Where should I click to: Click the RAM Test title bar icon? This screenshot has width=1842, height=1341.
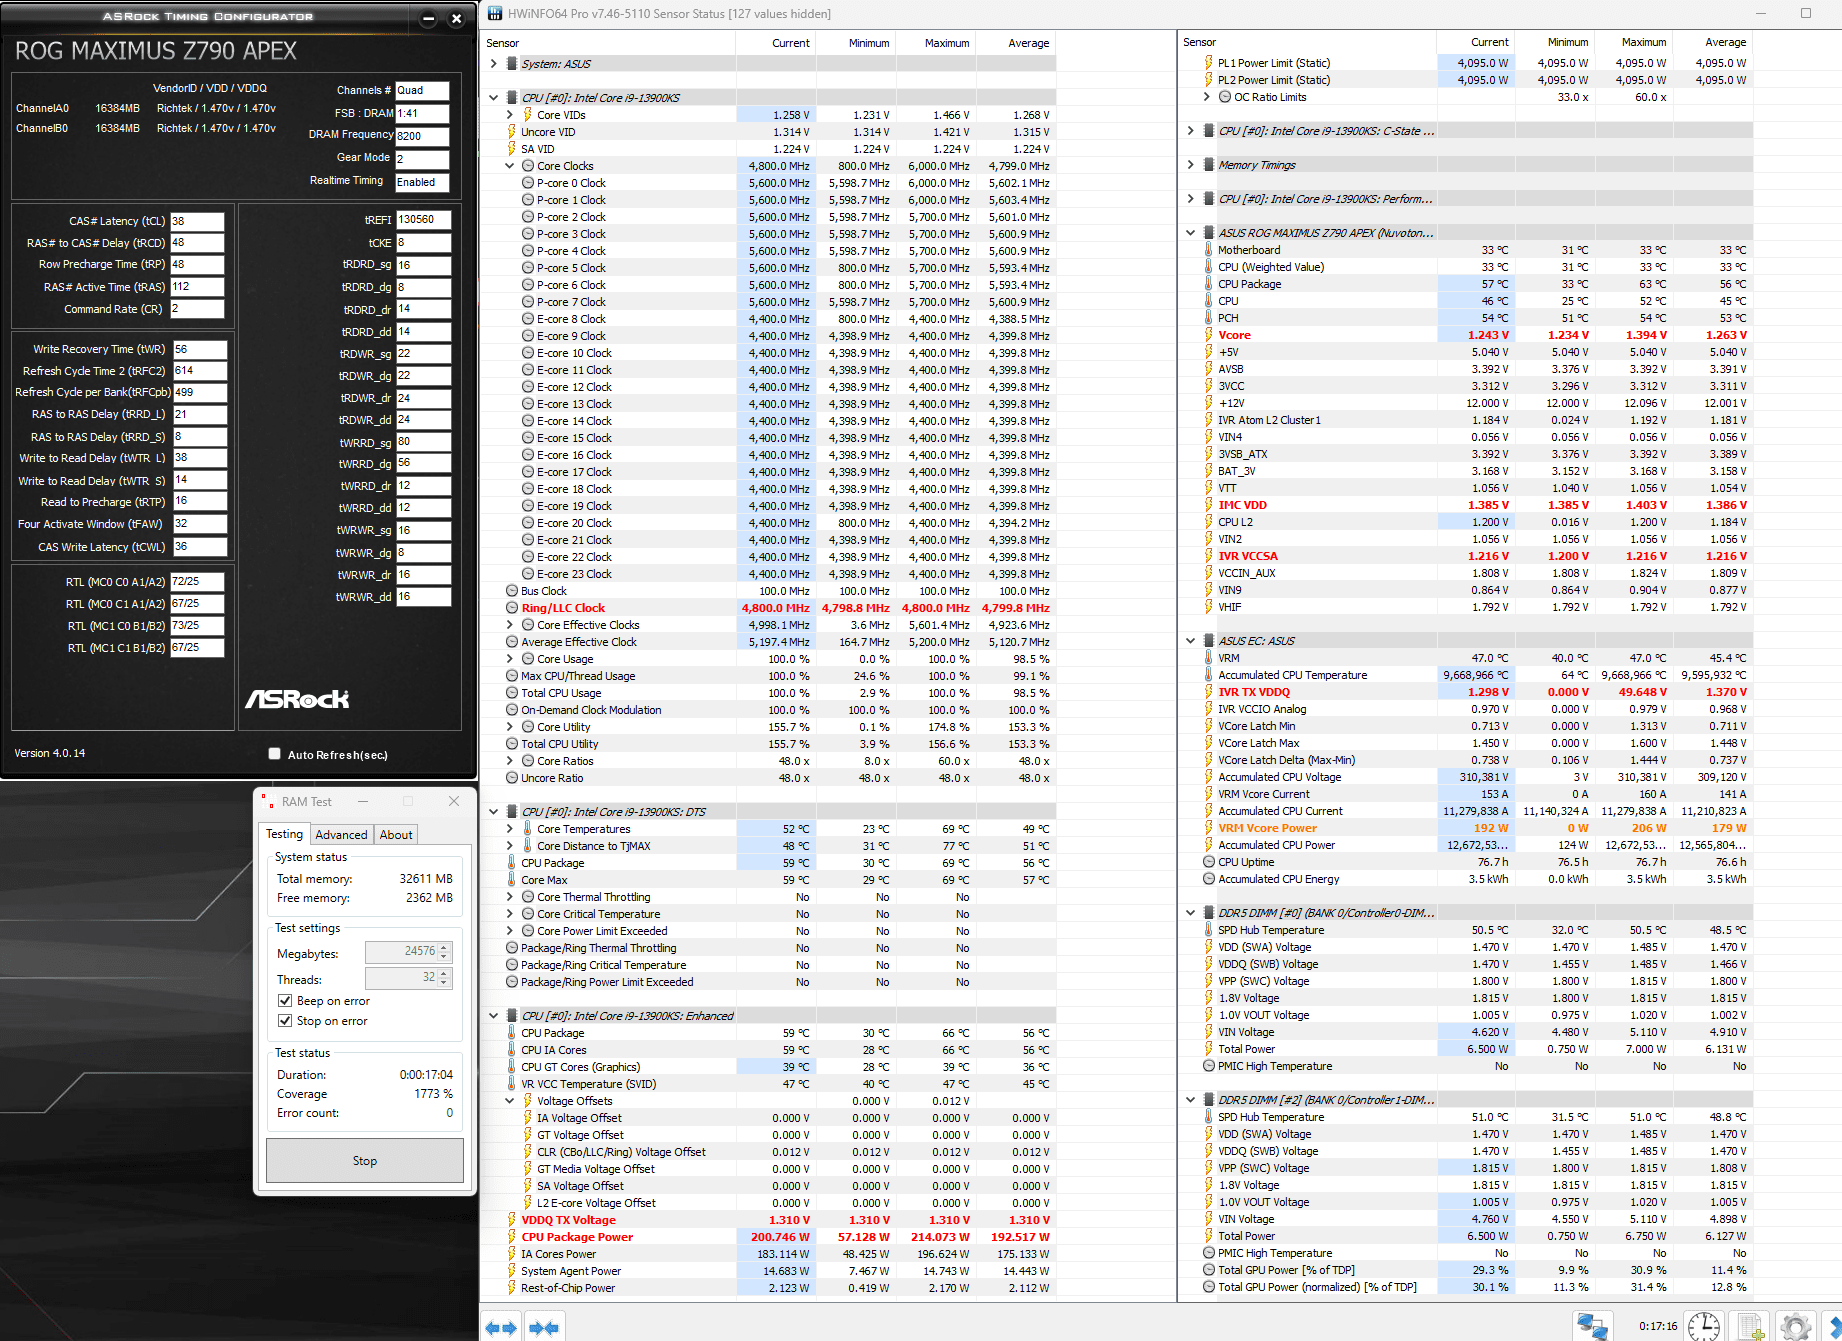267,802
